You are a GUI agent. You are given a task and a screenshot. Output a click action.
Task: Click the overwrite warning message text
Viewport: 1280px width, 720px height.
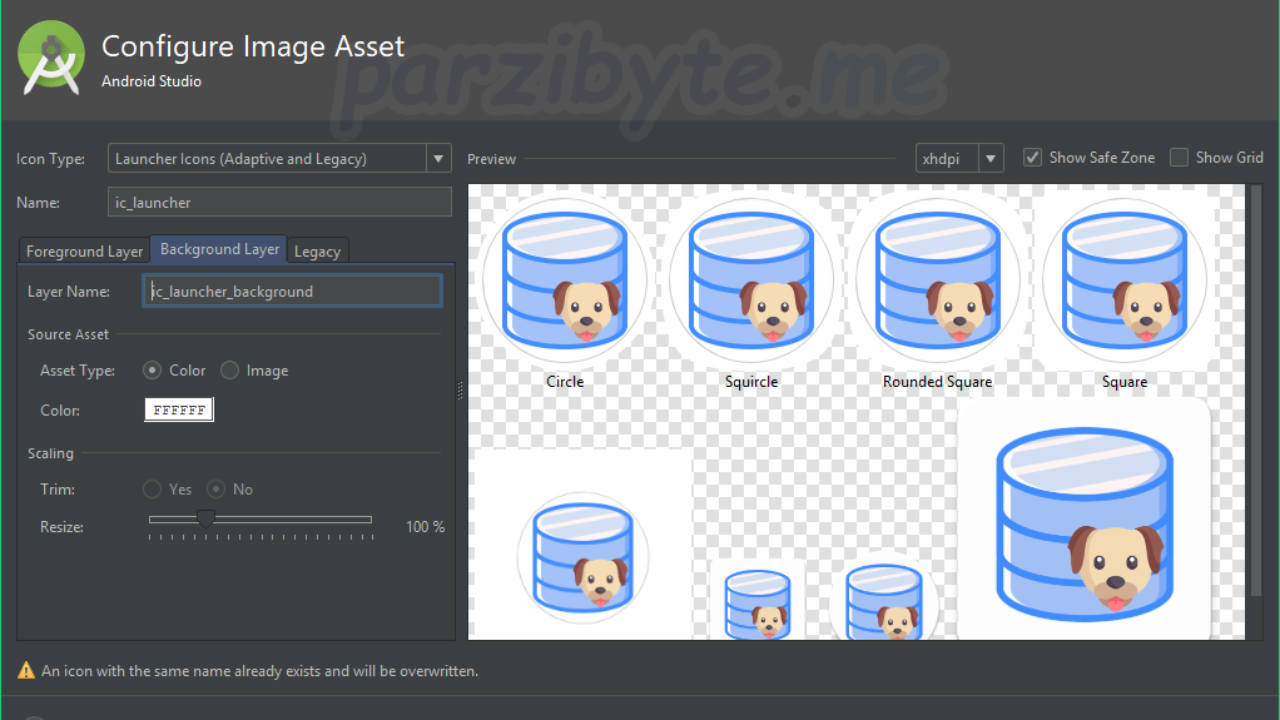click(260, 671)
